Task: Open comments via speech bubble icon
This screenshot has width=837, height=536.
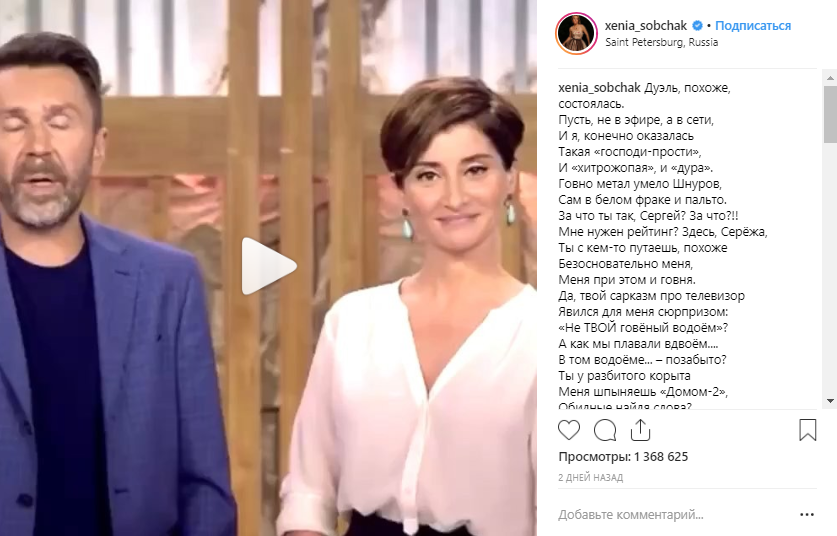Action: (605, 430)
